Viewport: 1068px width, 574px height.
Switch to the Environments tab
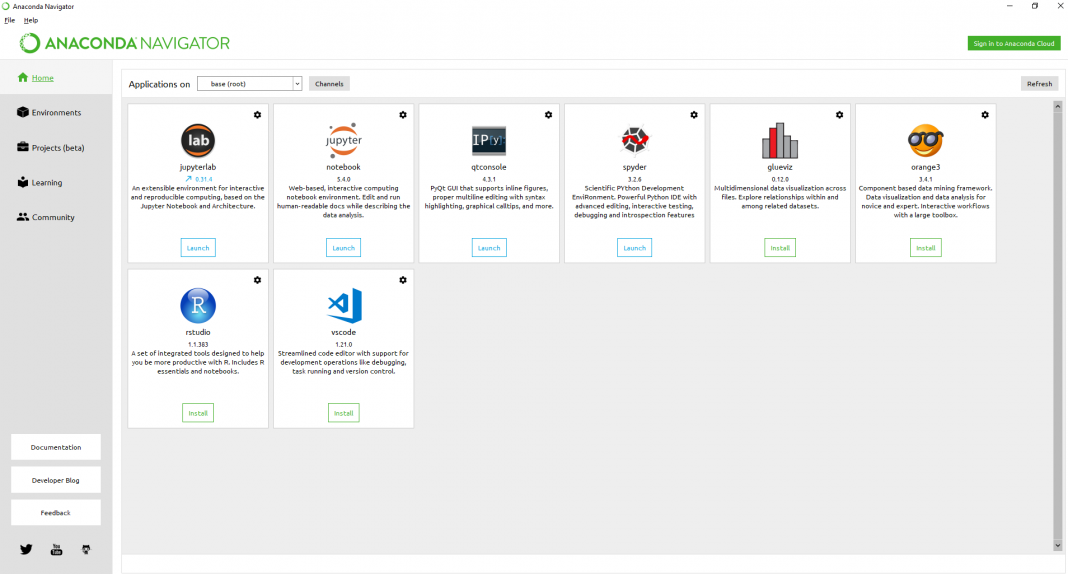point(56,113)
